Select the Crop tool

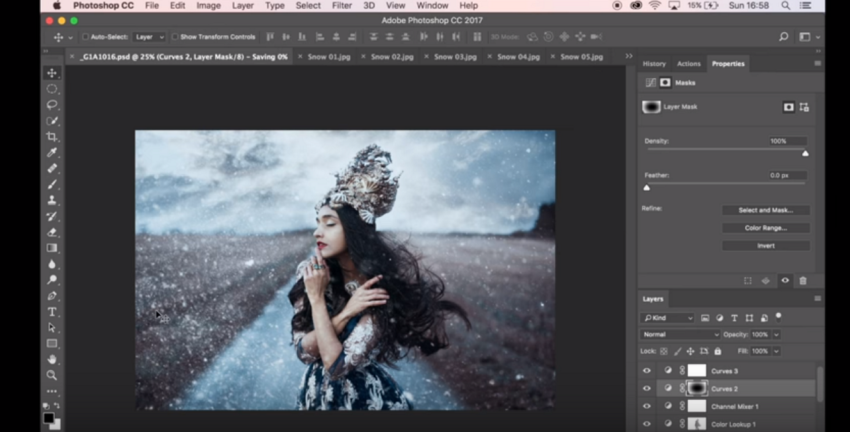tap(52, 137)
